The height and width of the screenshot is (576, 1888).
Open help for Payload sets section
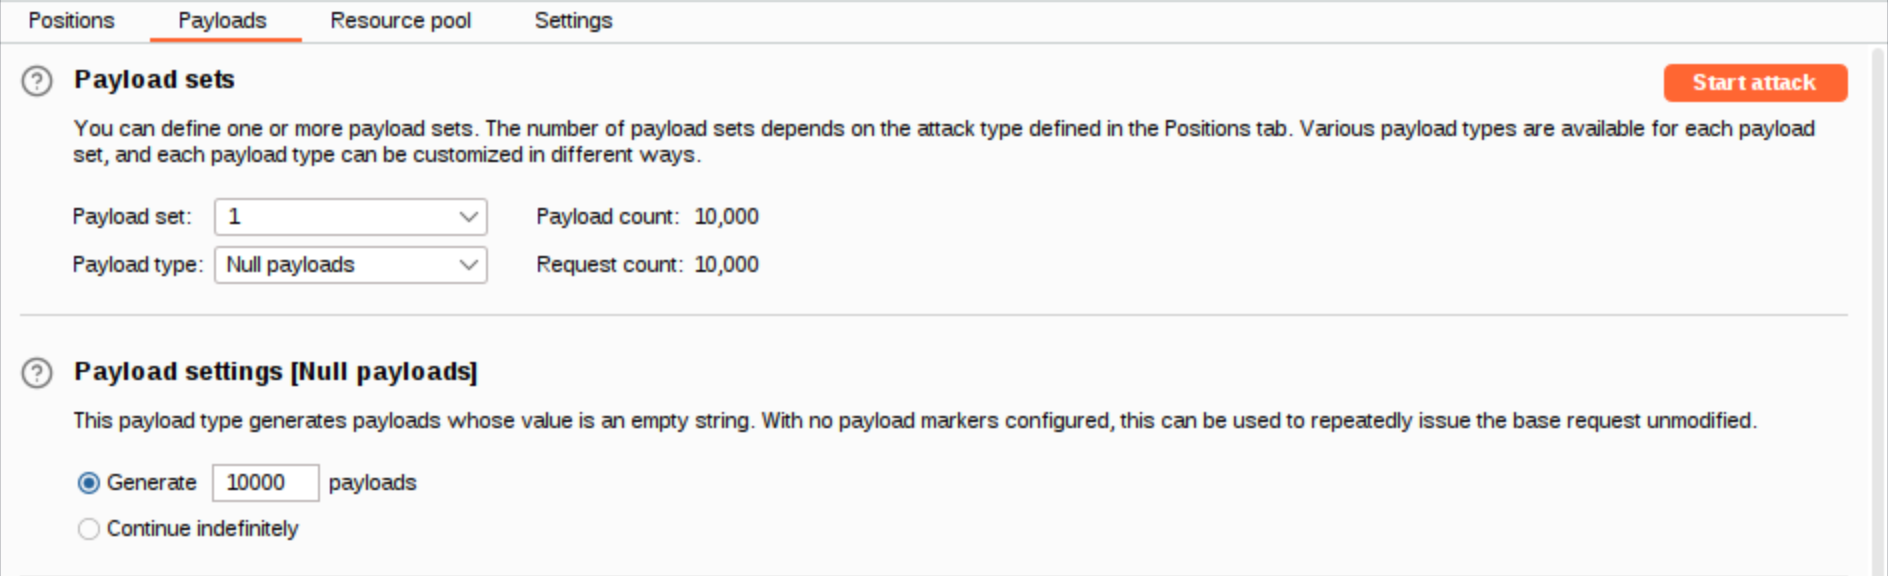(37, 81)
